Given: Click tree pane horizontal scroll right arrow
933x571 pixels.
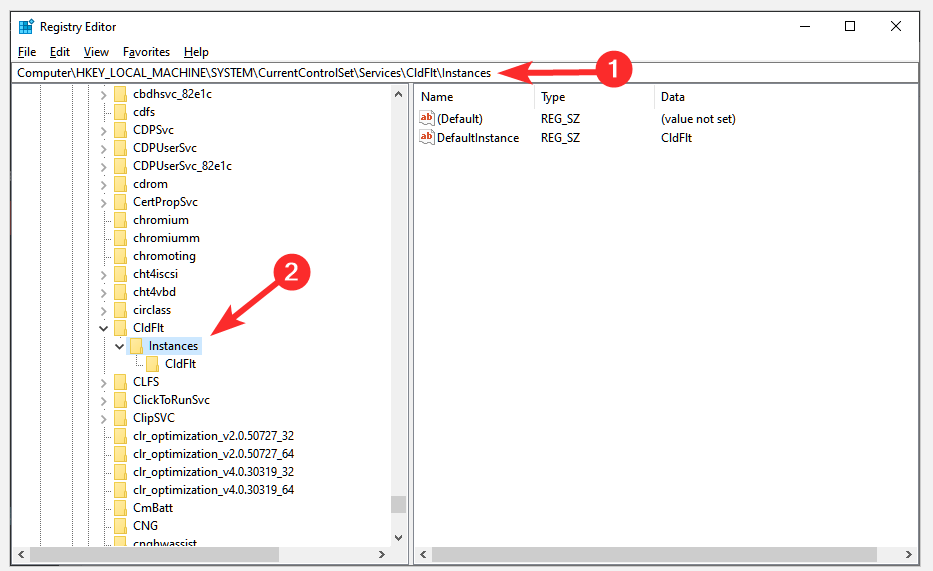Looking at the screenshot, I should [x=382, y=554].
